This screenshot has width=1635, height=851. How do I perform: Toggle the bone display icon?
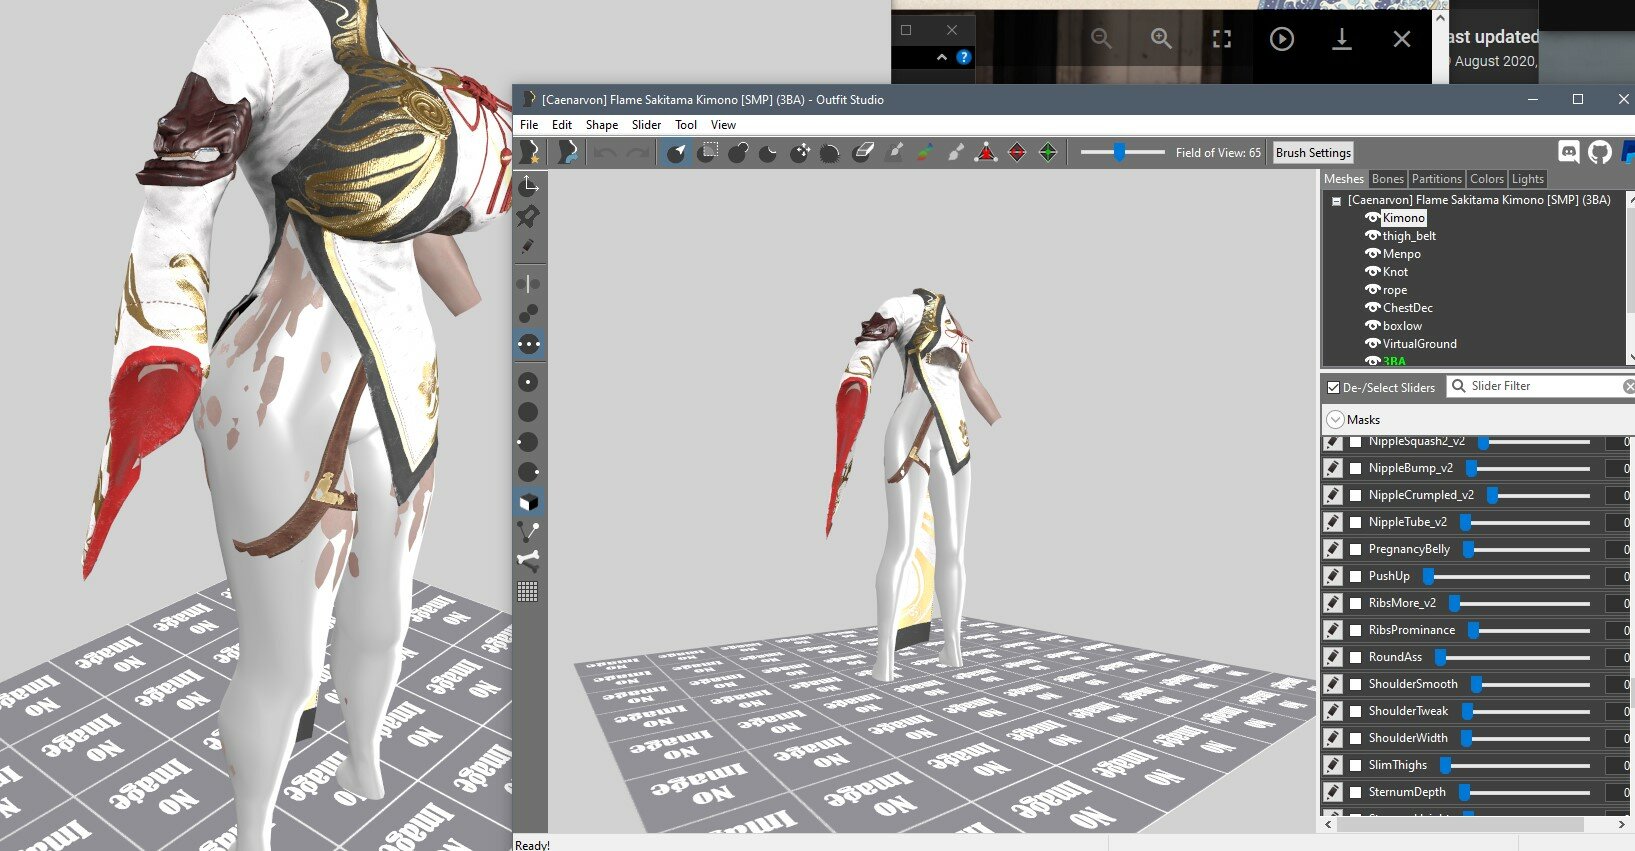[x=528, y=562]
